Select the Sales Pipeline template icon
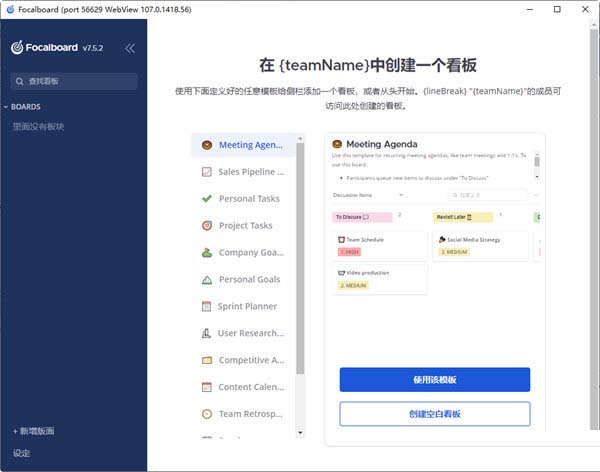This screenshot has height=472, width=600. pyautogui.click(x=206, y=172)
